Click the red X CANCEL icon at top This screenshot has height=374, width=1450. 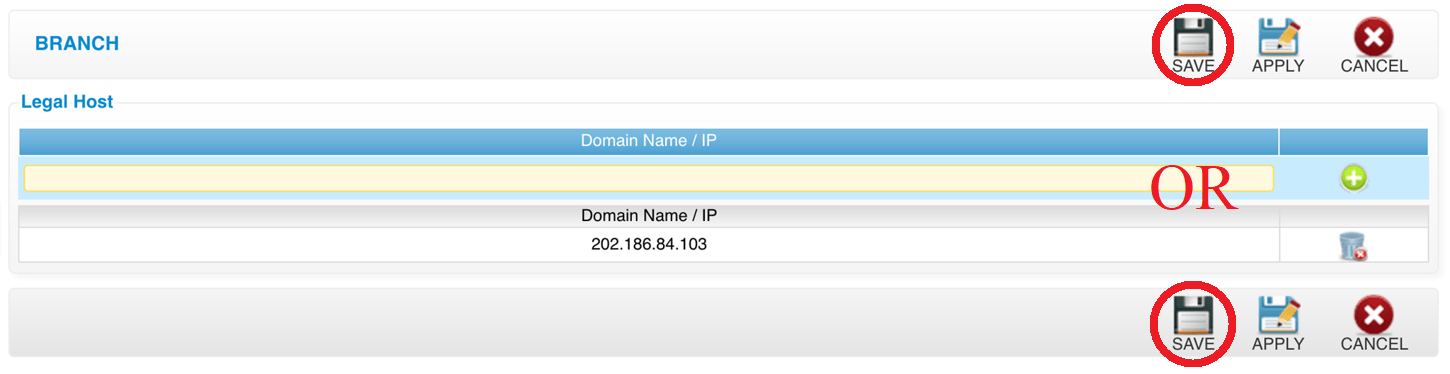pyautogui.click(x=1374, y=38)
